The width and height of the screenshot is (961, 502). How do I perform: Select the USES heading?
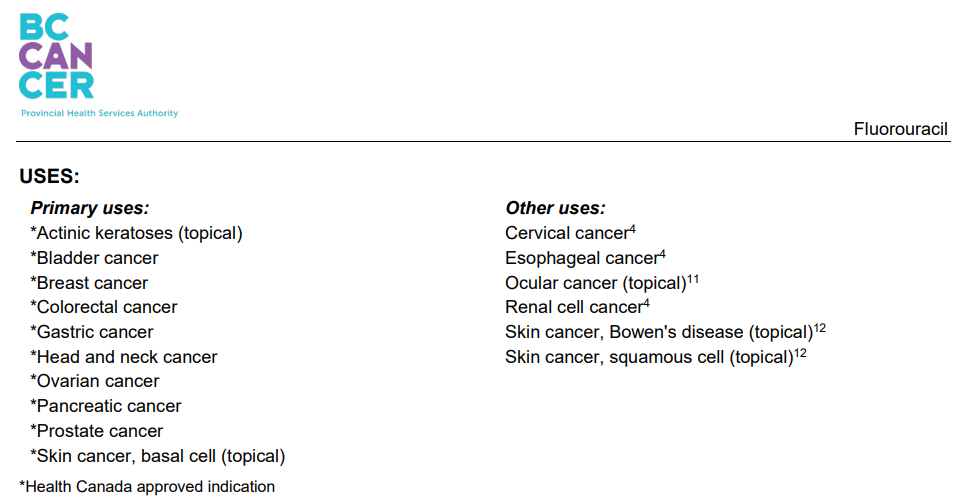(50, 177)
